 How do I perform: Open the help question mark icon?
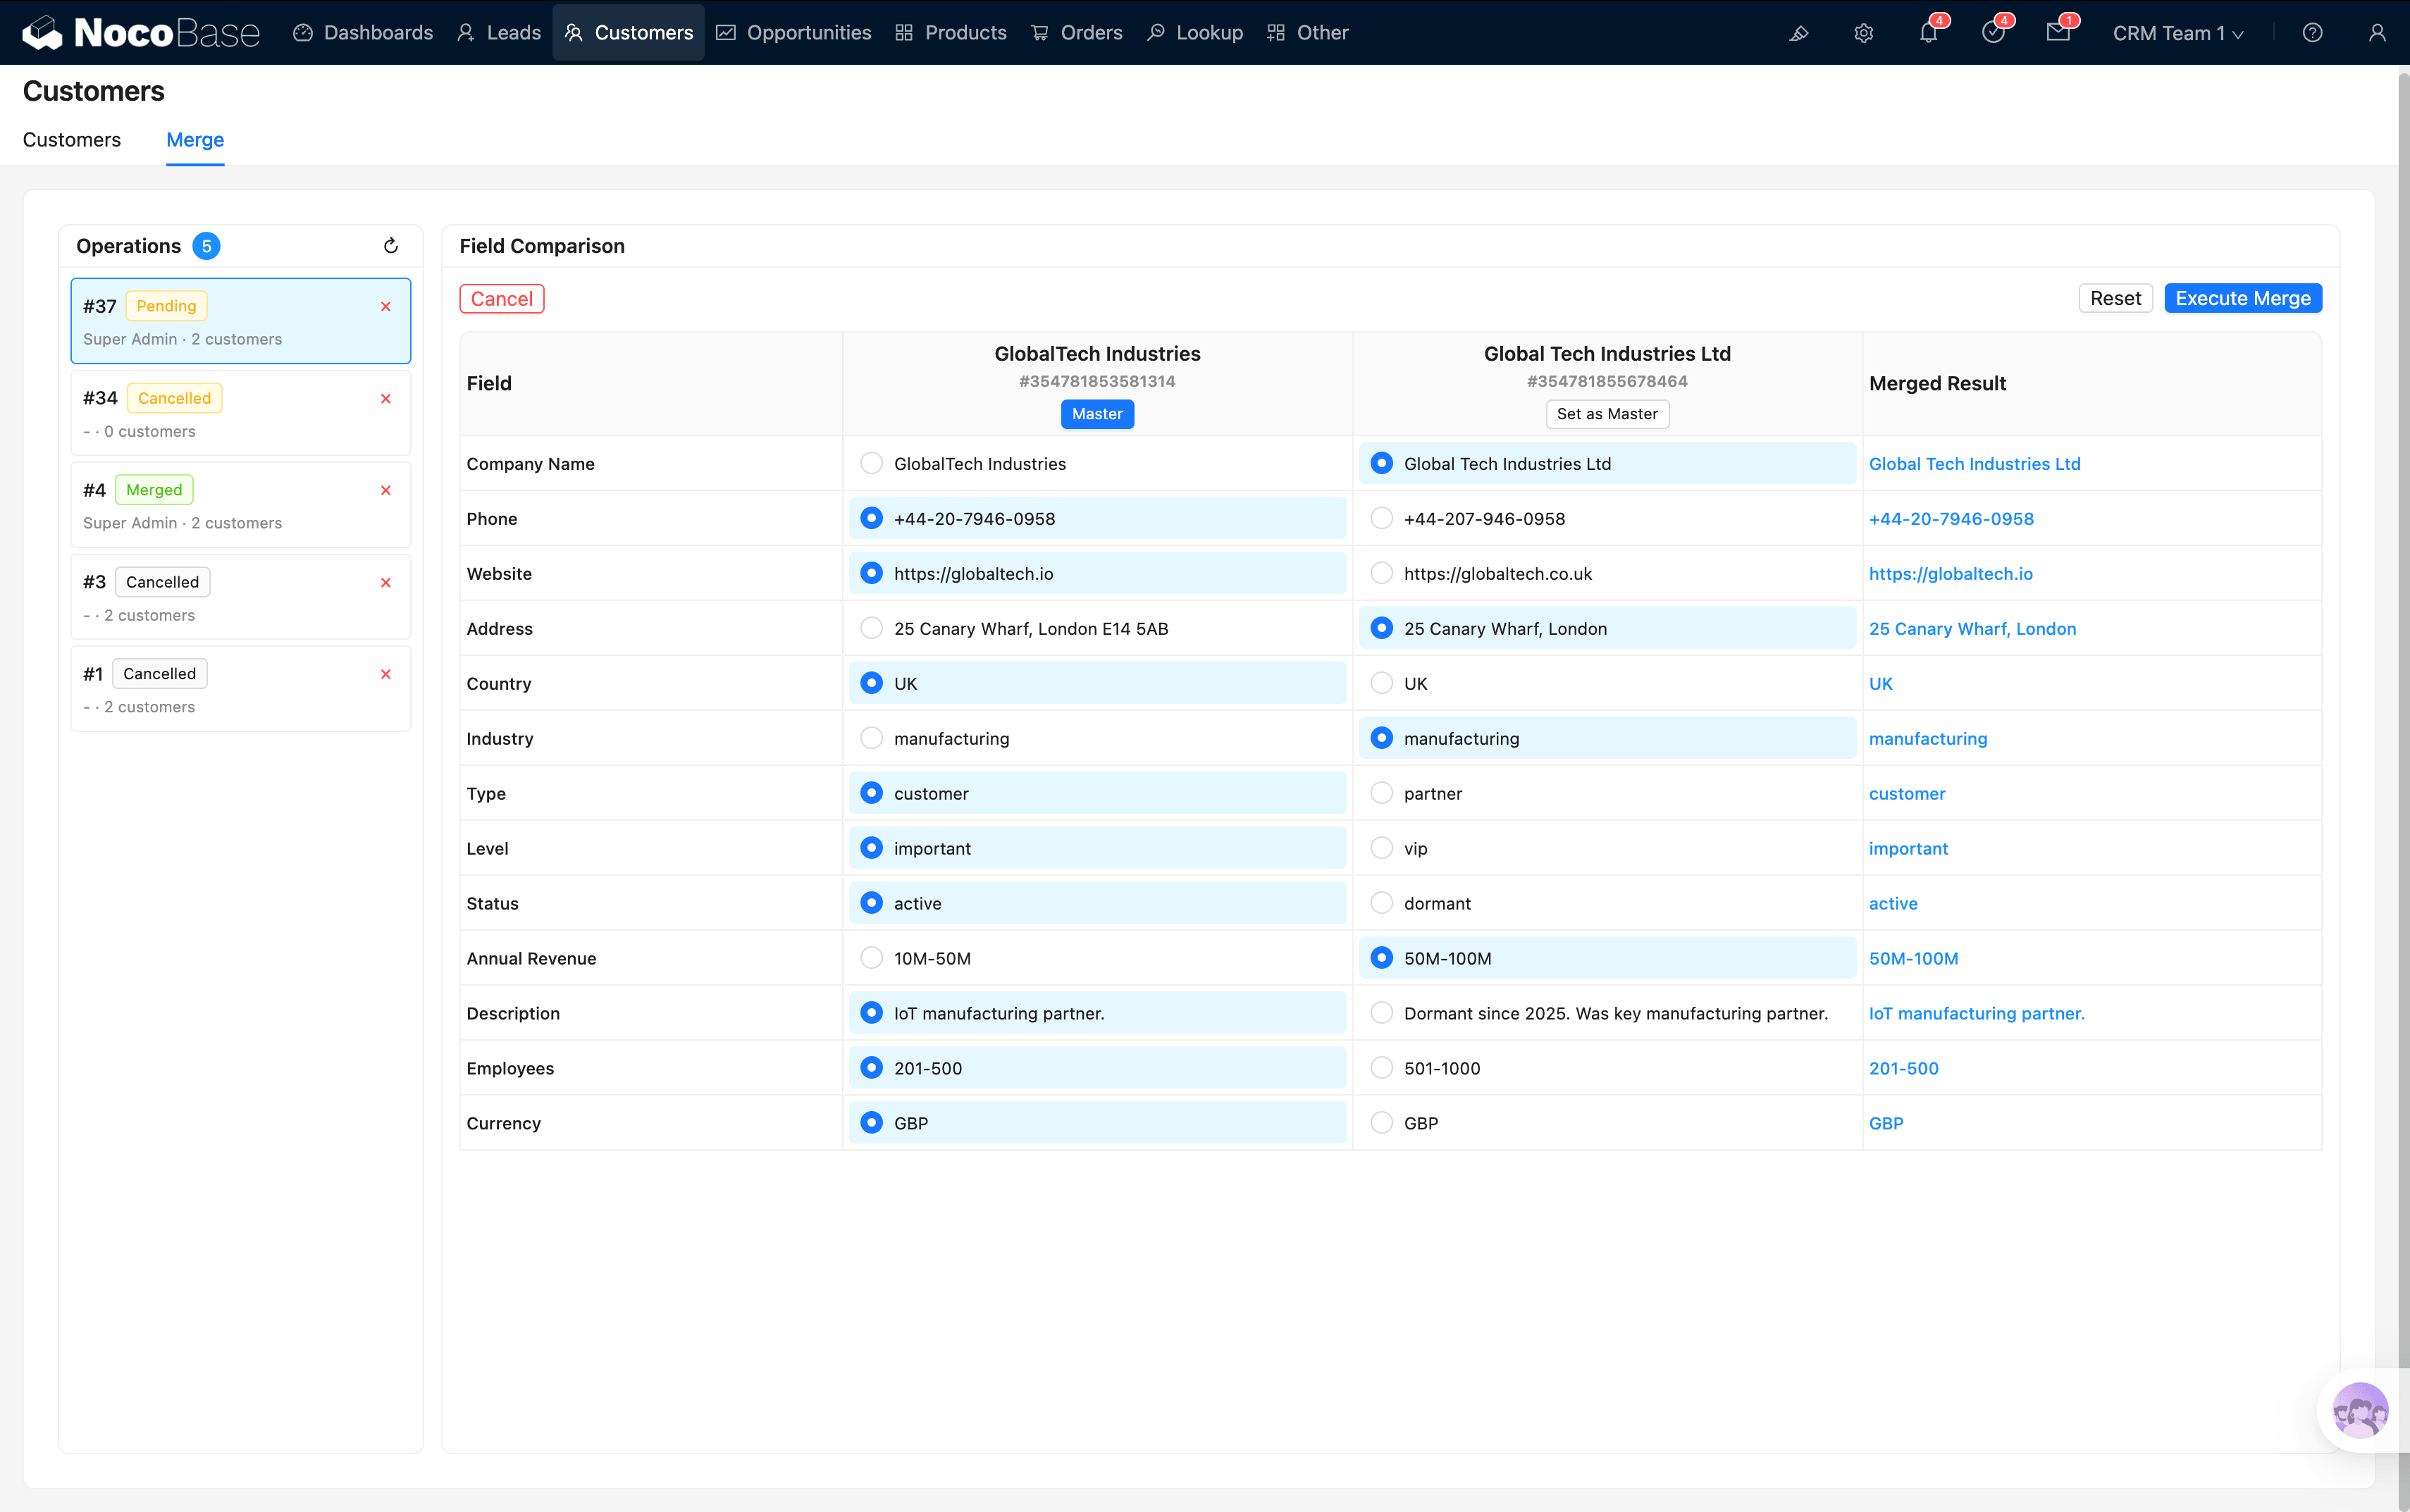pyautogui.click(x=2312, y=33)
